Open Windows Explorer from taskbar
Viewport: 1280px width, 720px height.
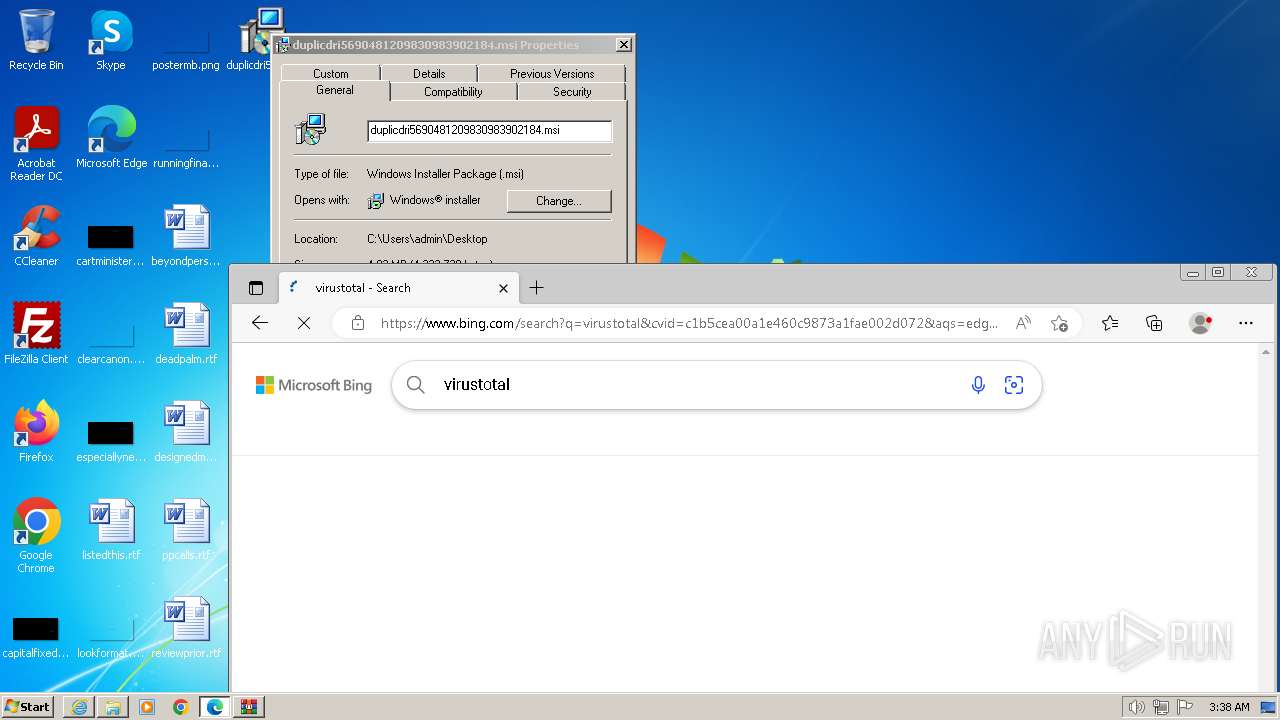113,707
